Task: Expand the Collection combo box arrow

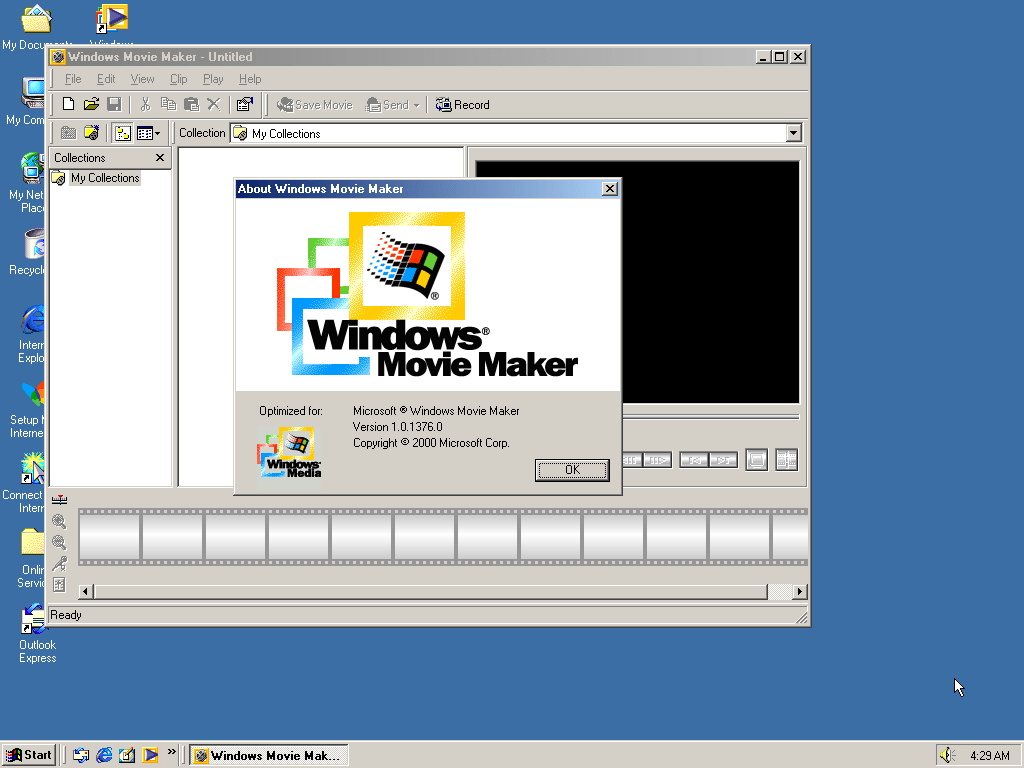Action: click(793, 133)
